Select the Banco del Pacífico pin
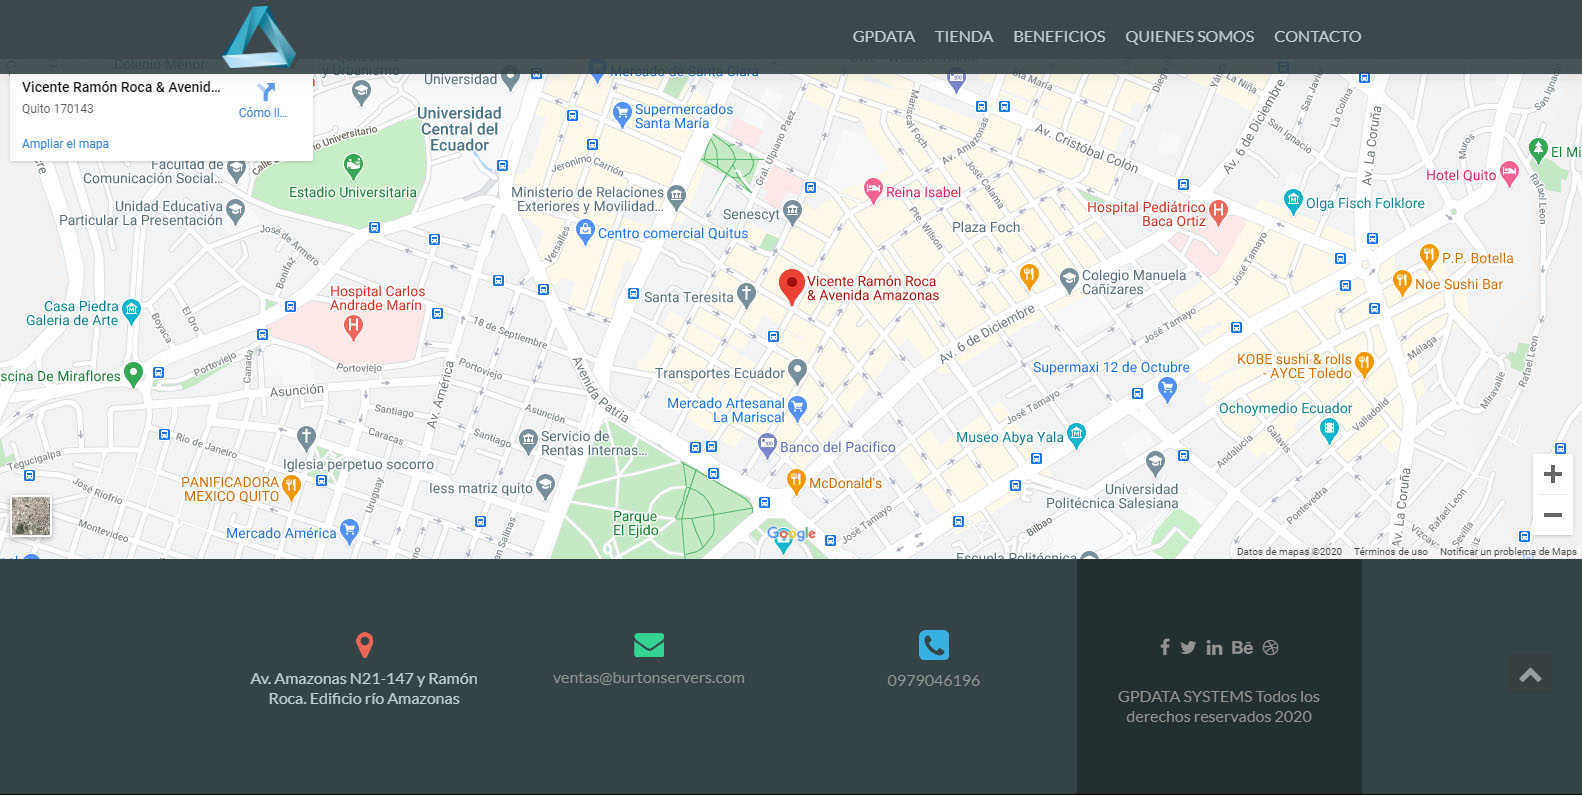This screenshot has height=795, width=1582. pyautogui.click(x=767, y=445)
